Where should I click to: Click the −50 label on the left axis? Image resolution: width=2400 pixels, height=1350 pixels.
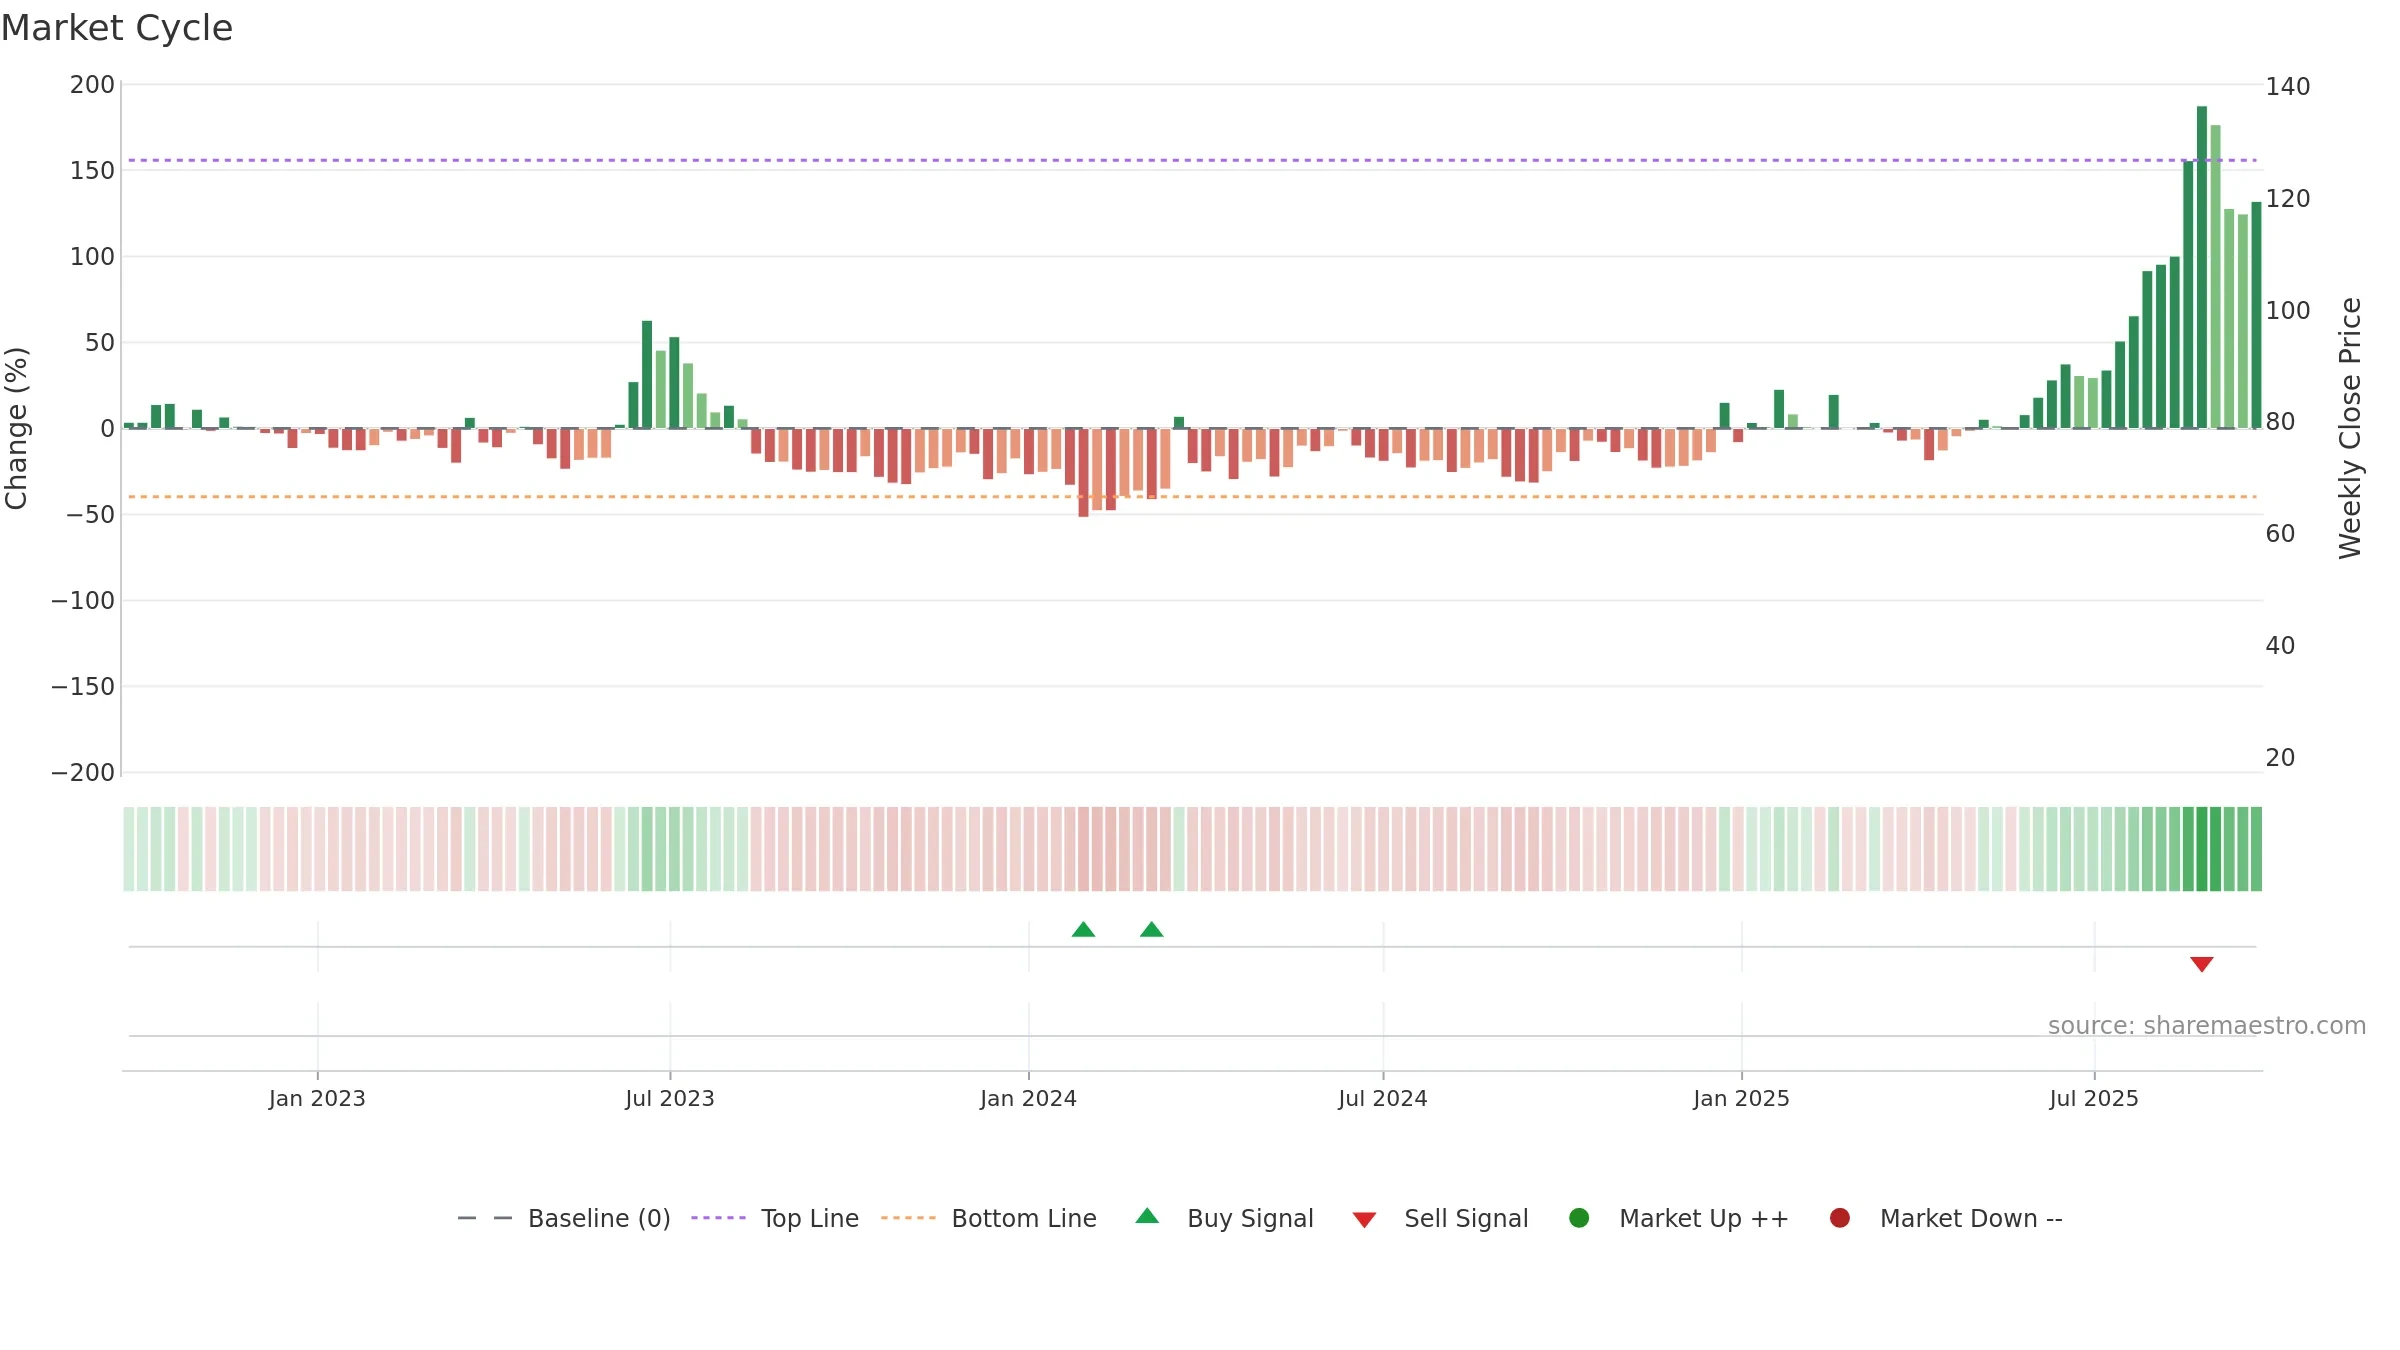90,515
